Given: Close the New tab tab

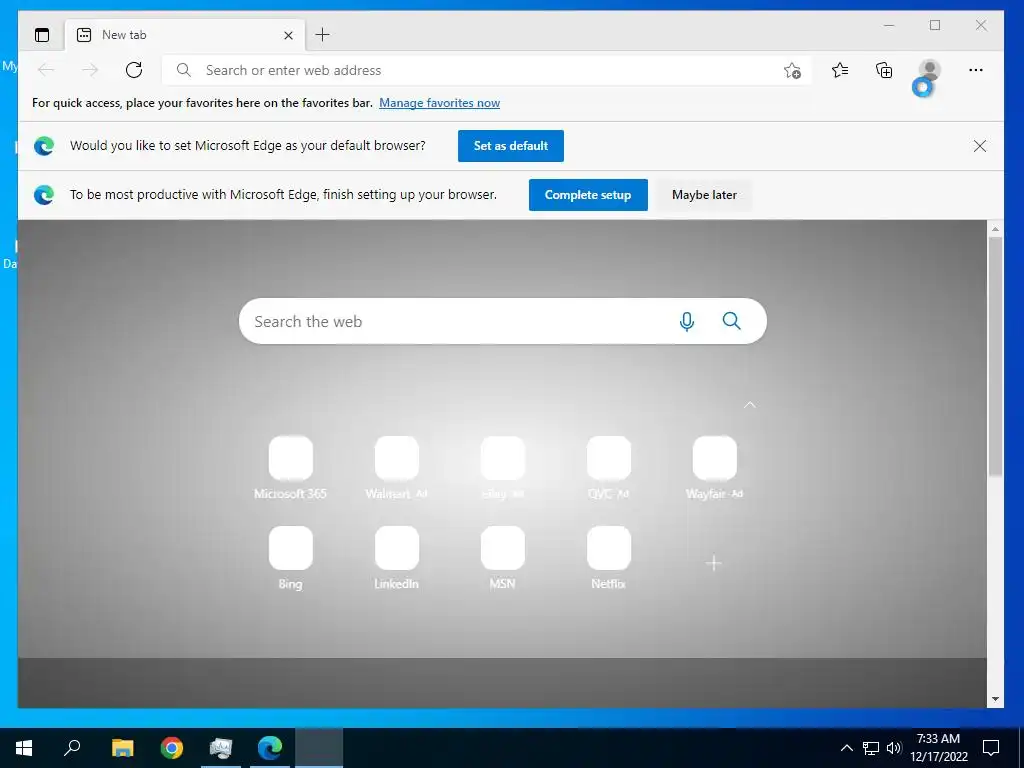Looking at the screenshot, I should pyautogui.click(x=288, y=35).
